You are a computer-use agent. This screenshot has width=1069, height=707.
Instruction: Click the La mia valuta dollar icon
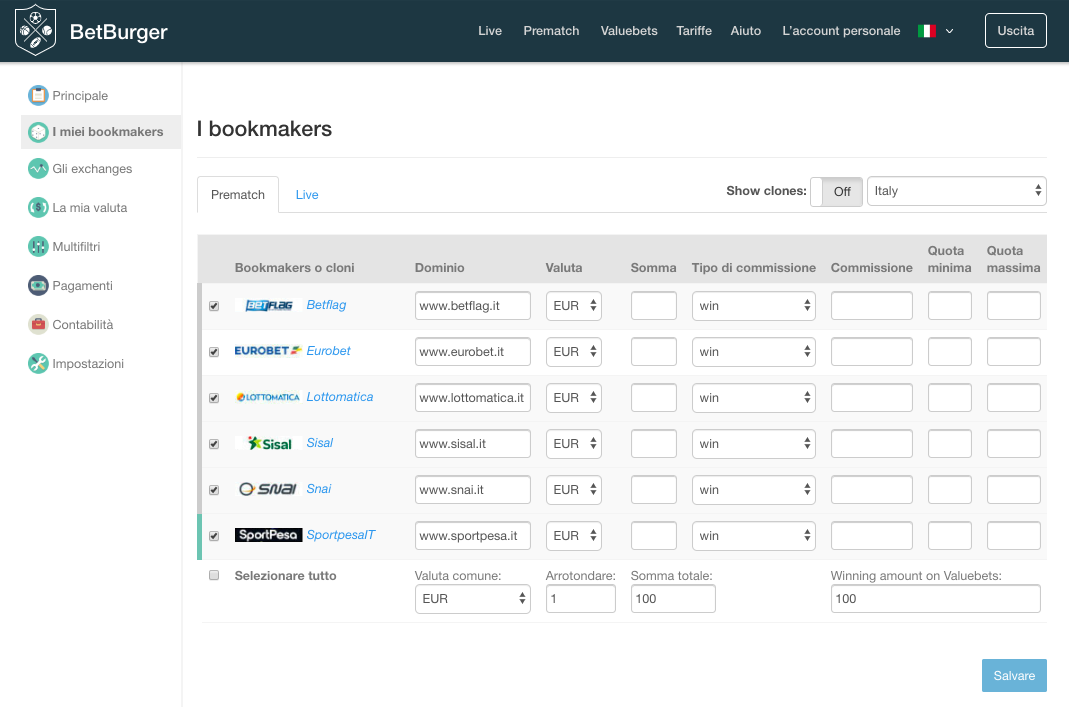point(38,207)
